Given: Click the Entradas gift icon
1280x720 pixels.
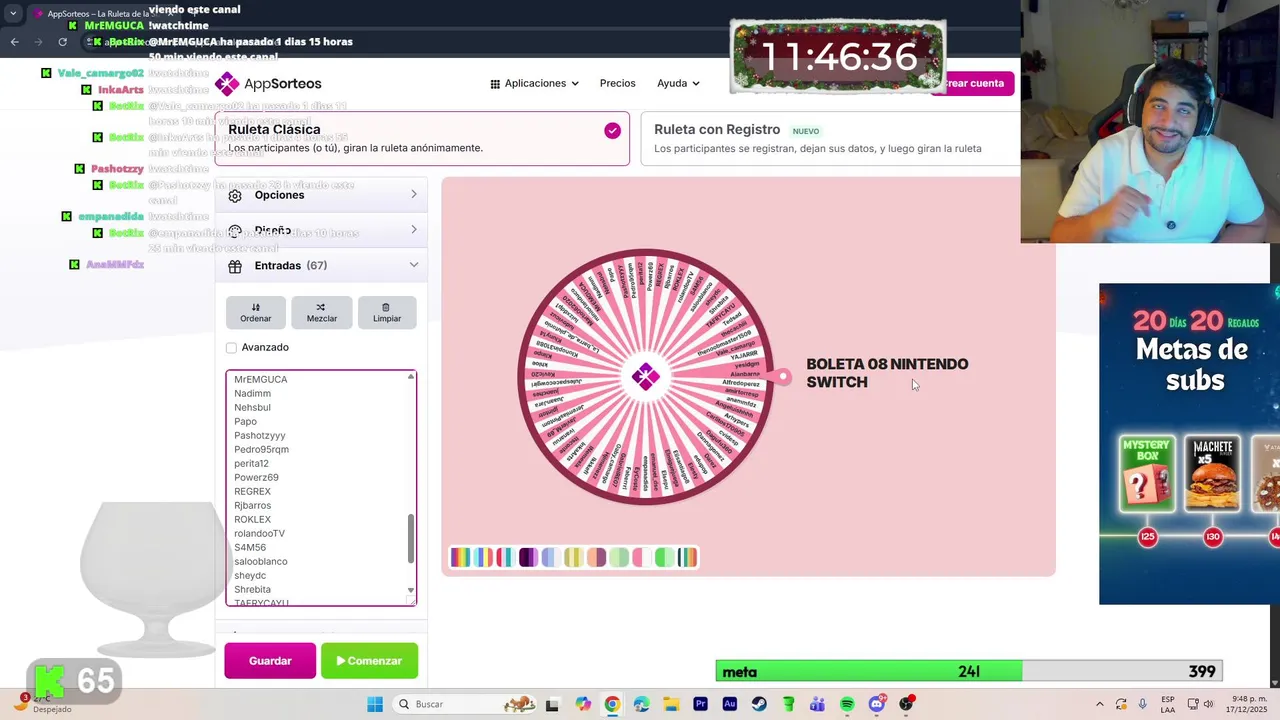Looking at the screenshot, I should click(x=235, y=266).
